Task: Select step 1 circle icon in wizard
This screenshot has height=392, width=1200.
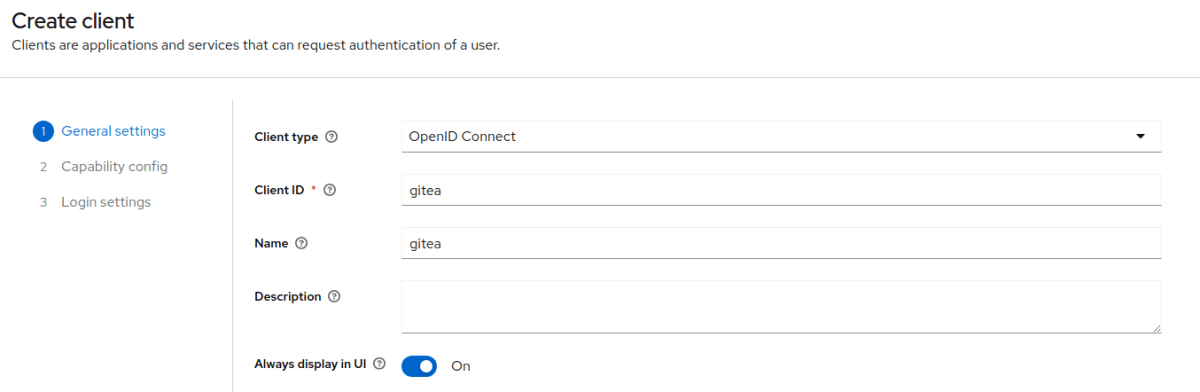Action: tap(43, 131)
